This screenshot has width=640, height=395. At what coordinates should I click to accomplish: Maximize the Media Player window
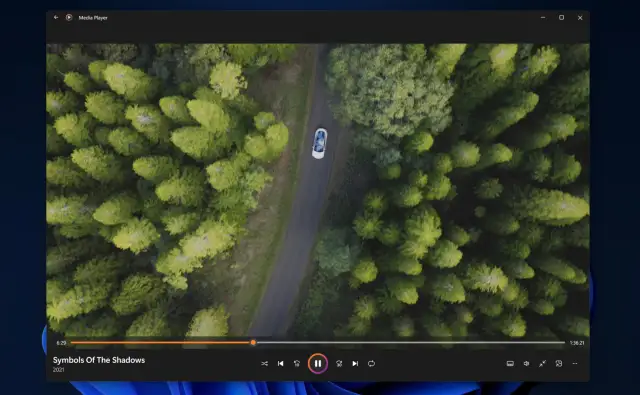tap(562, 18)
